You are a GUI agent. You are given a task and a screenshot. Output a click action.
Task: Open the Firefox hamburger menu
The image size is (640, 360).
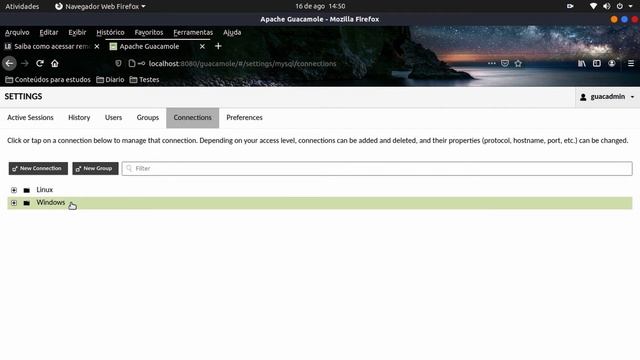(x=631, y=63)
